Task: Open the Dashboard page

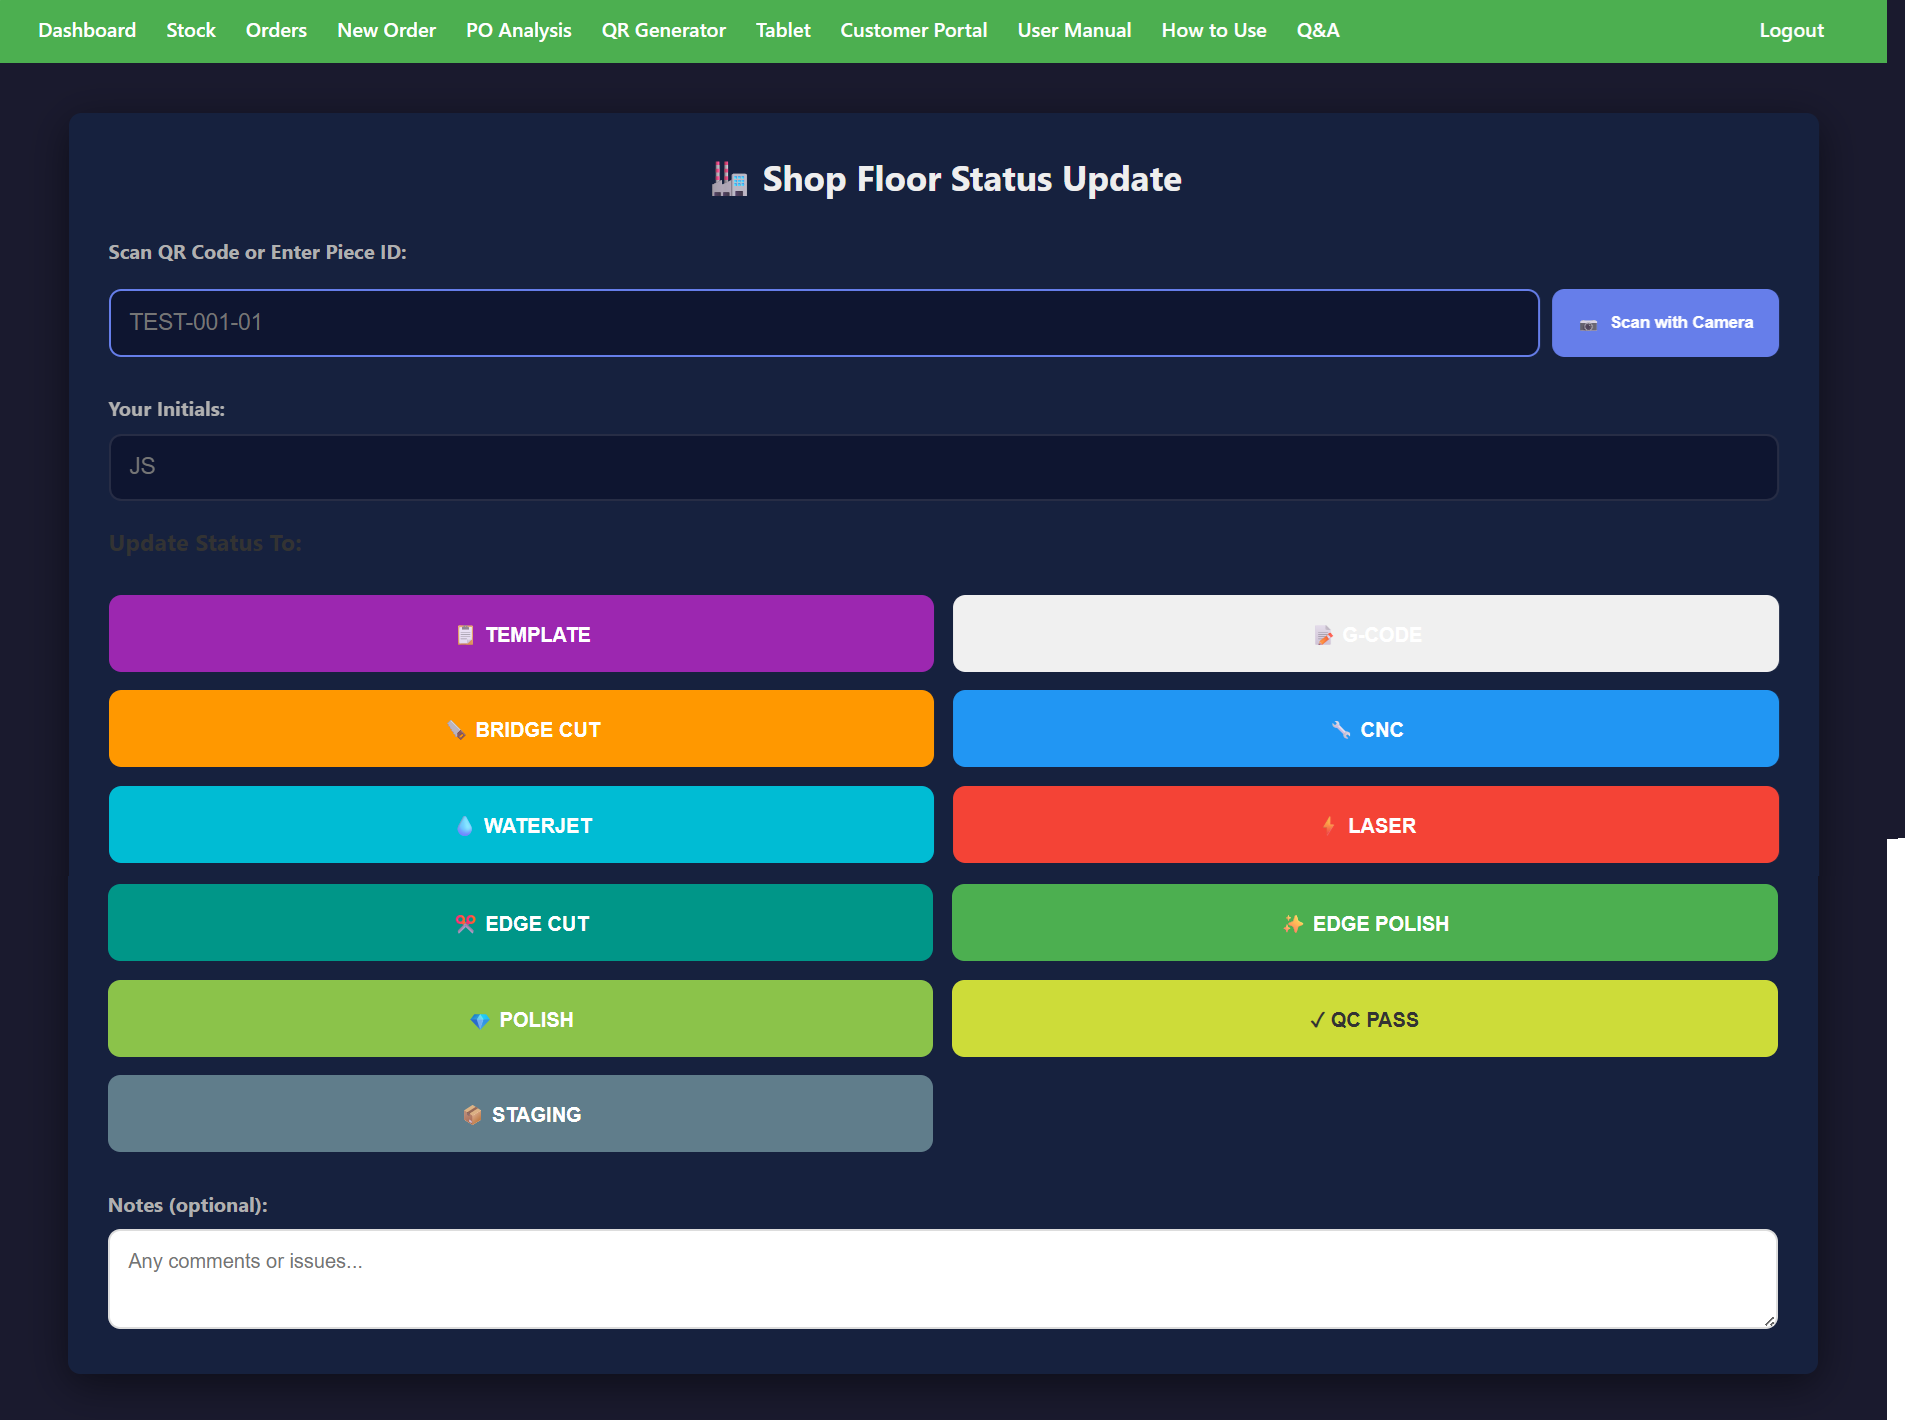Action: click(x=87, y=30)
